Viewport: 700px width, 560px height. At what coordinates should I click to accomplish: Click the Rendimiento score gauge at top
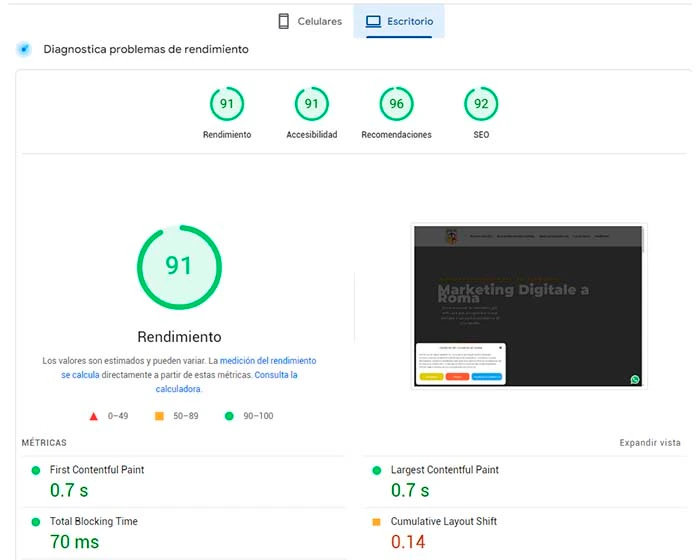[227, 104]
